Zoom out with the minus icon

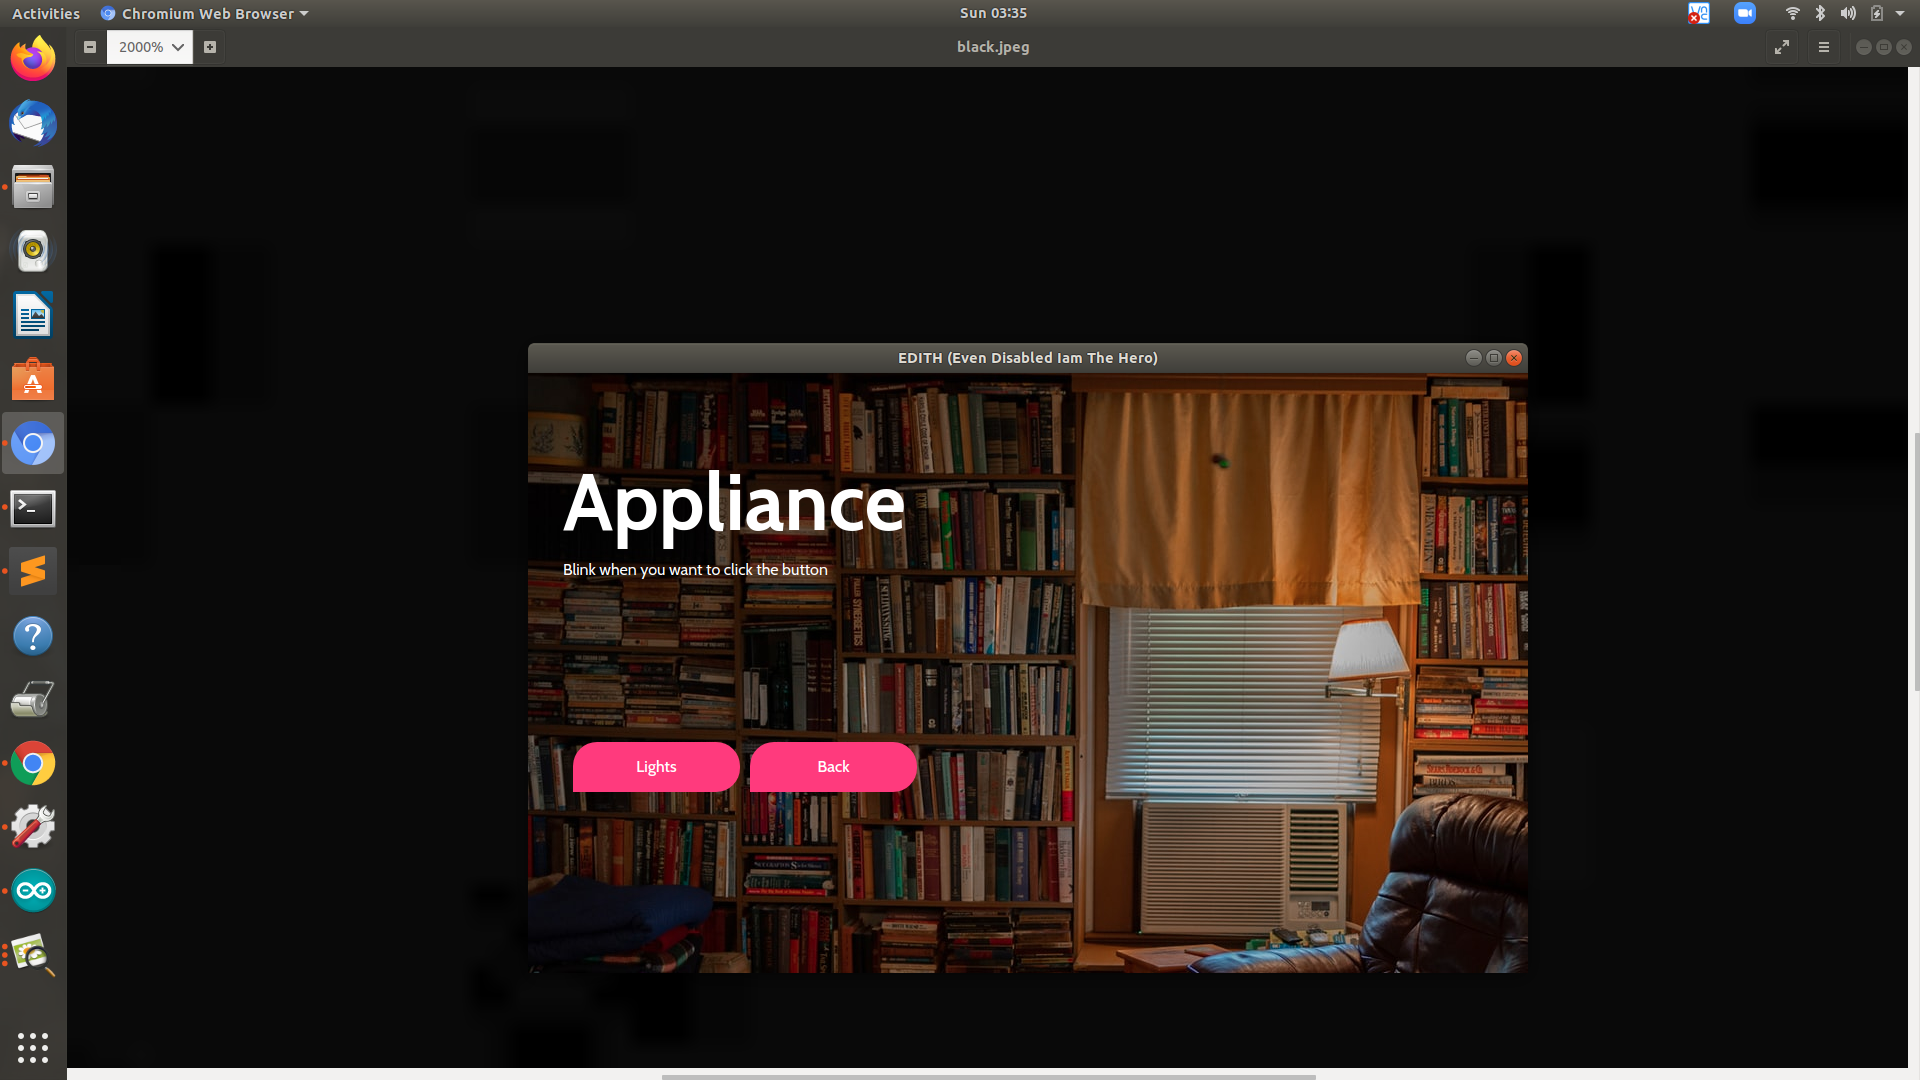[x=90, y=47]
